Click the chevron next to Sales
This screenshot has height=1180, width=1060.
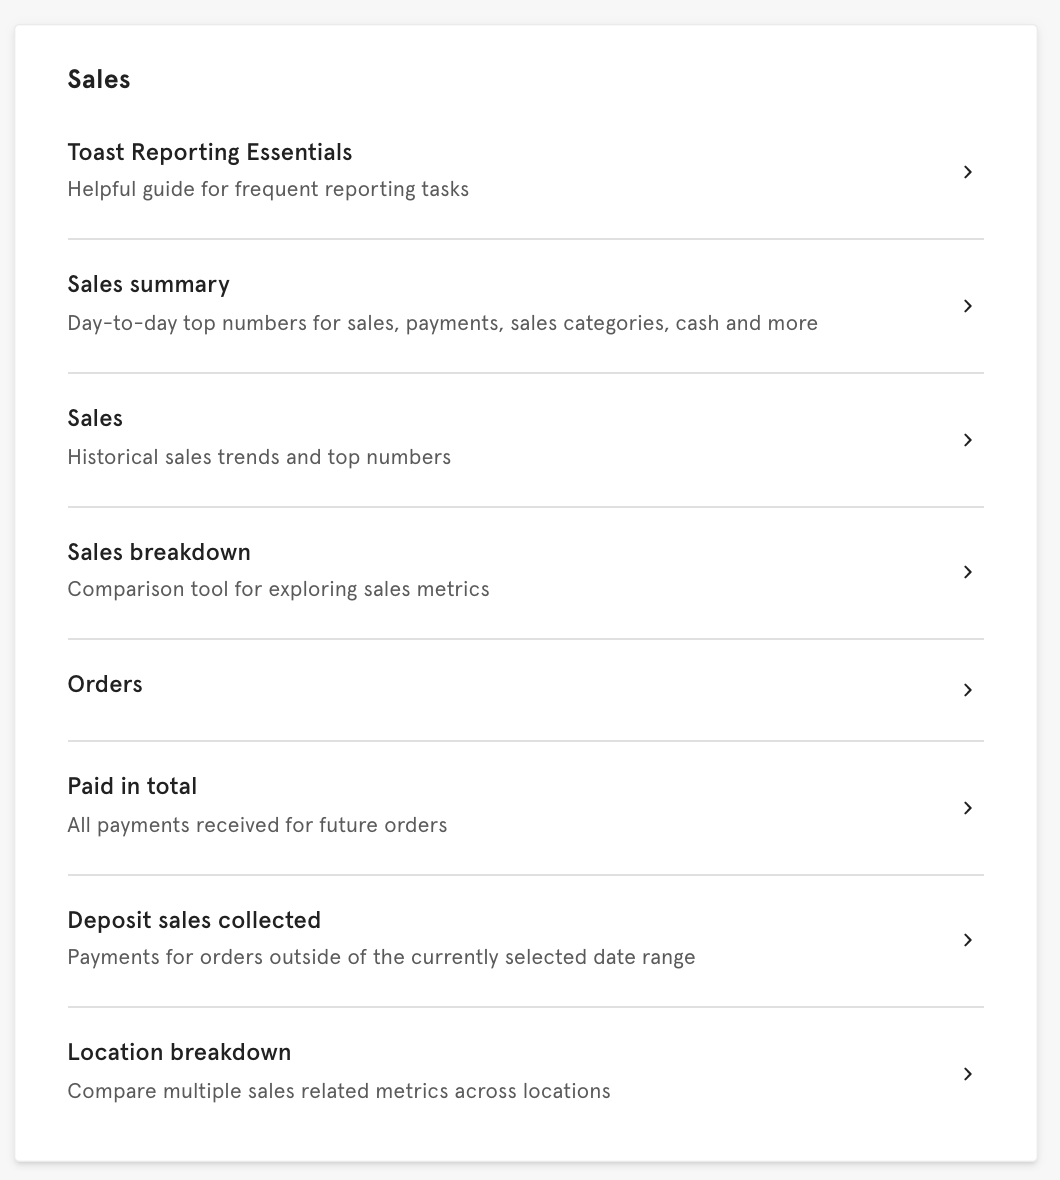[x=967, y=440]
